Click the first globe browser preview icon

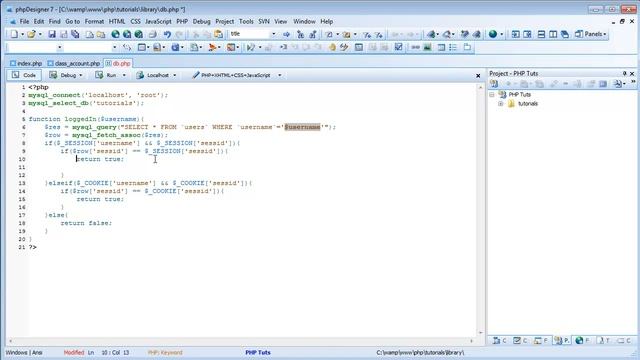116,34
